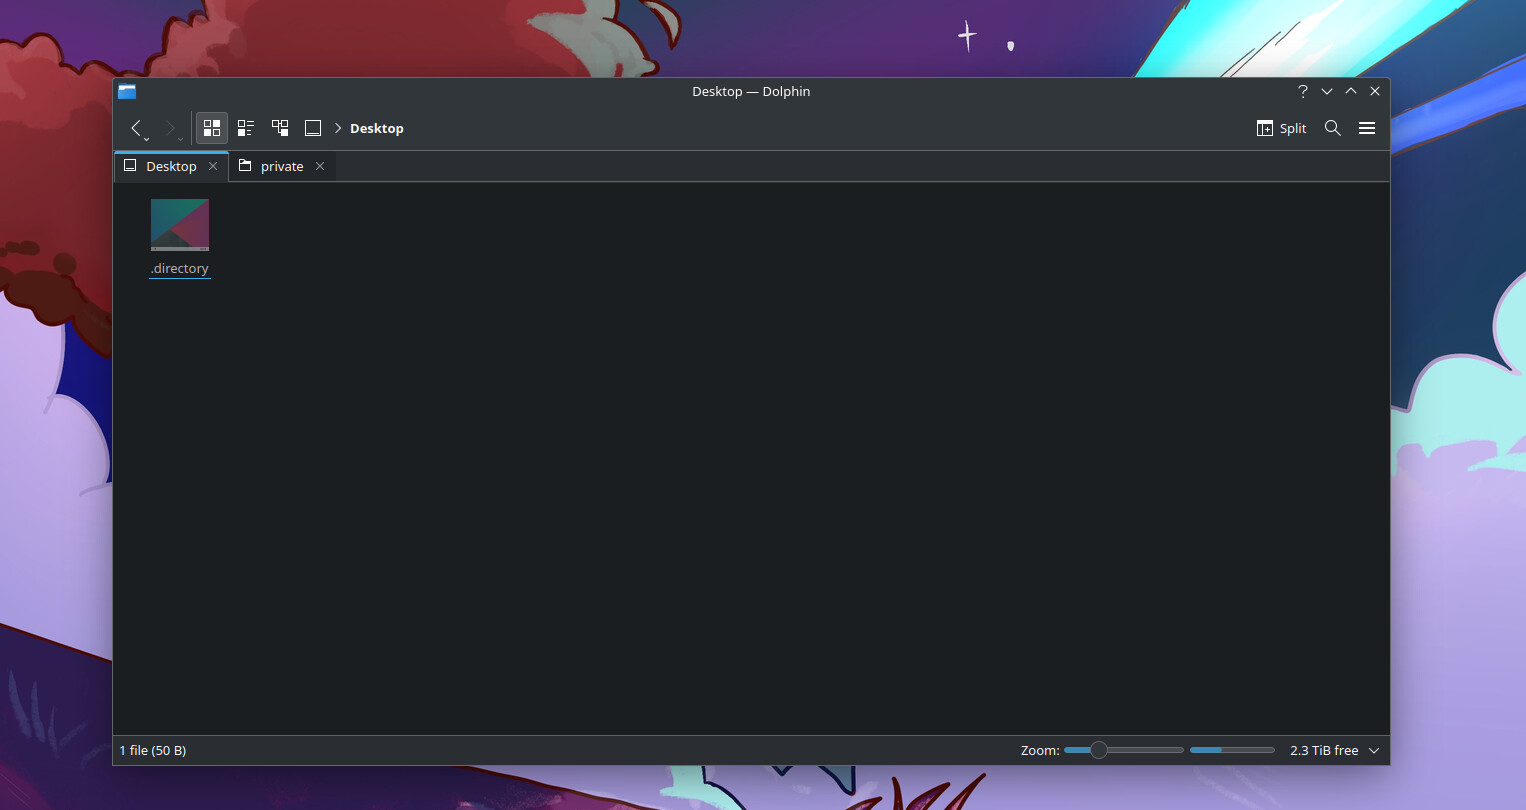
Task: Click the window help question mark icon
Action: 1302,91
